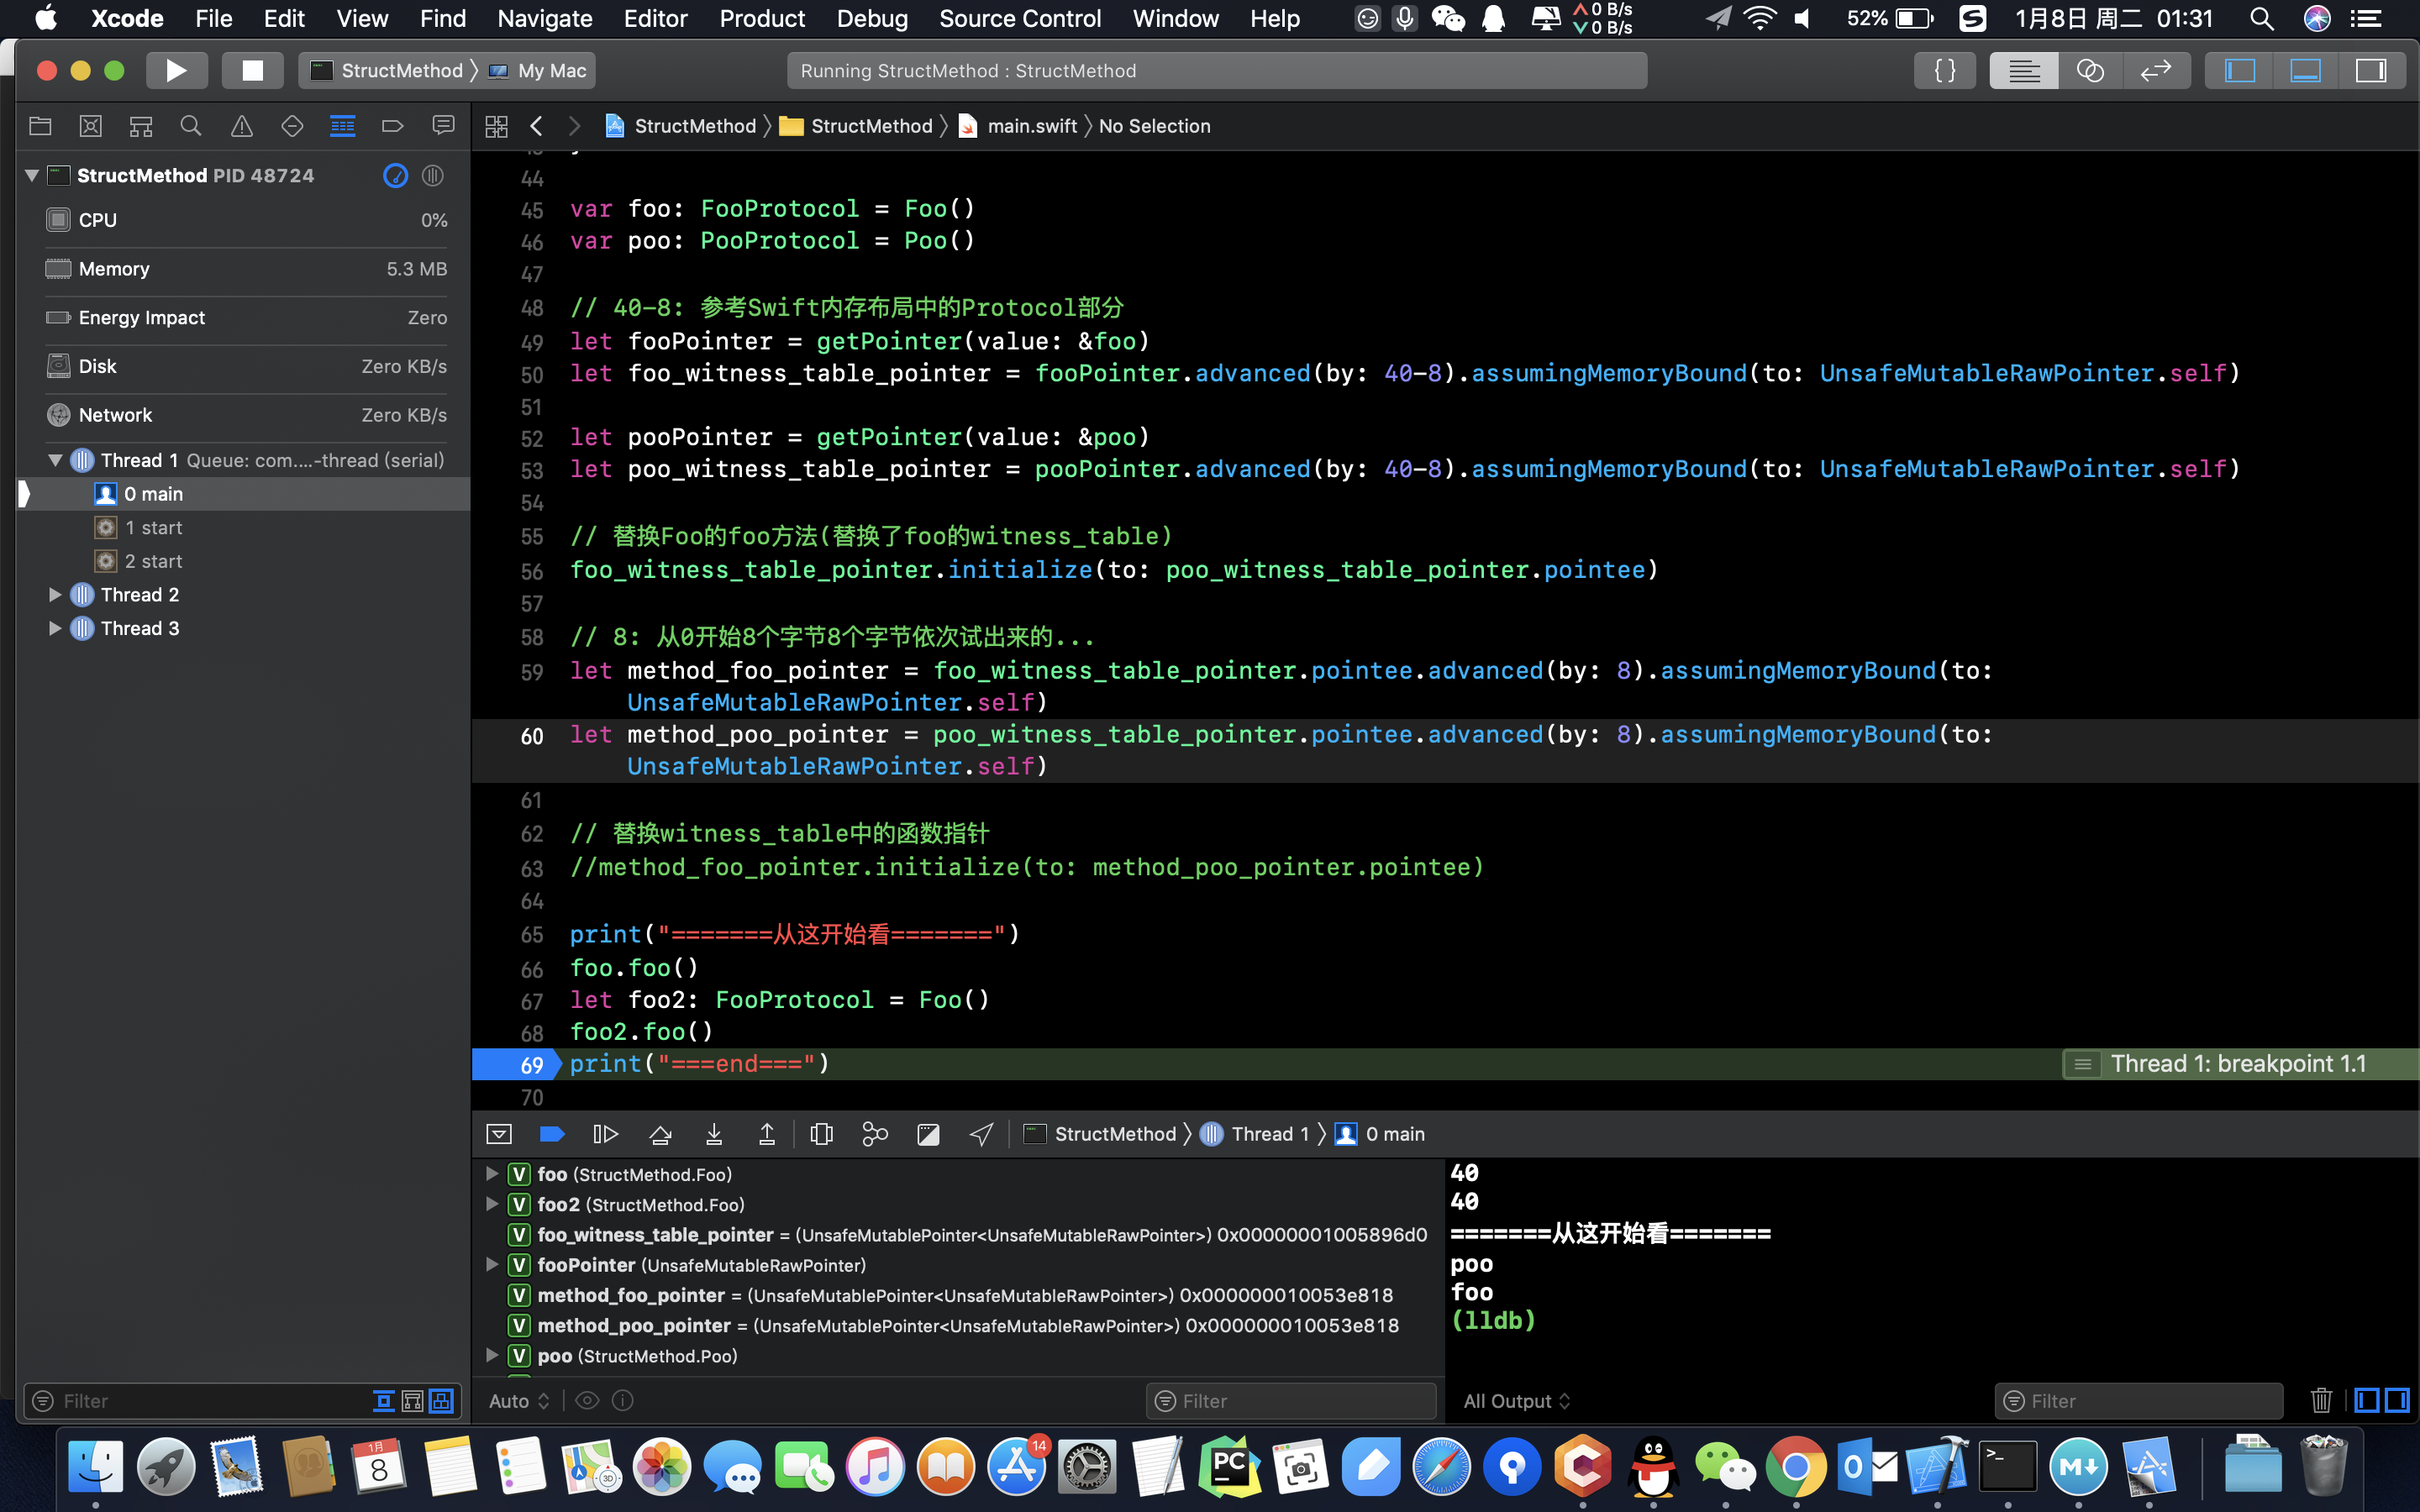
Task: Open the Debug Memory Graph icon
Action: coord(875,1134)
